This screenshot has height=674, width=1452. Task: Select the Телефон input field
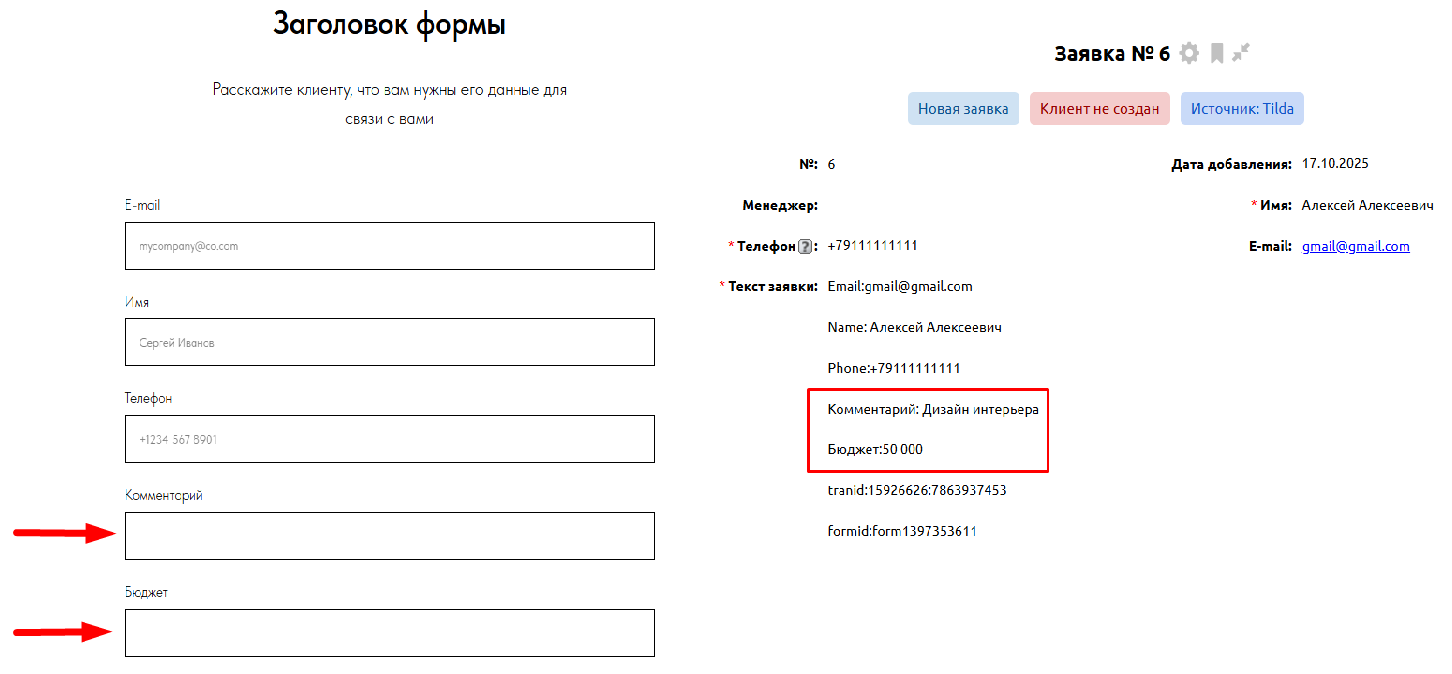389,439
